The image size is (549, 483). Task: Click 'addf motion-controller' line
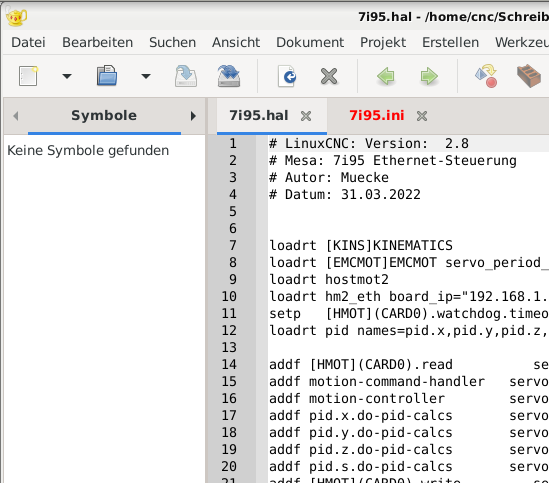coord(357,399)
